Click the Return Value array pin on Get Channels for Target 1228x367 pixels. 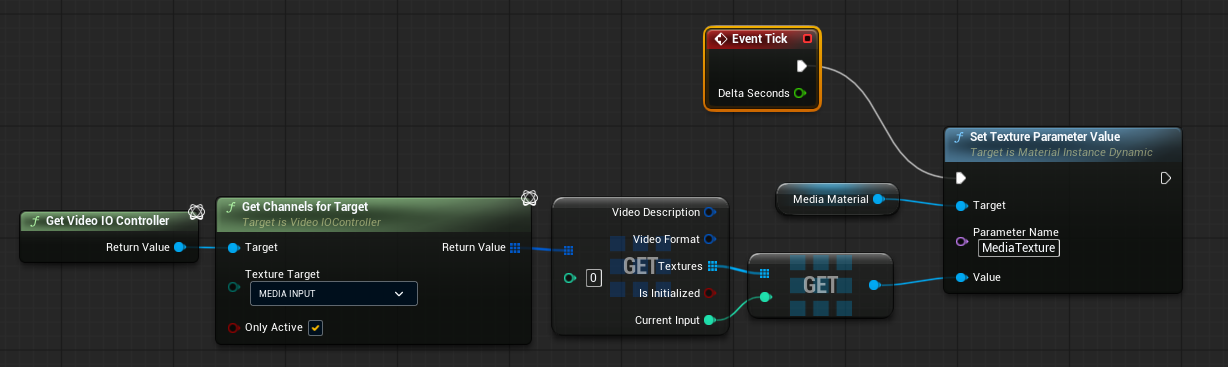(x=515, y=247)
